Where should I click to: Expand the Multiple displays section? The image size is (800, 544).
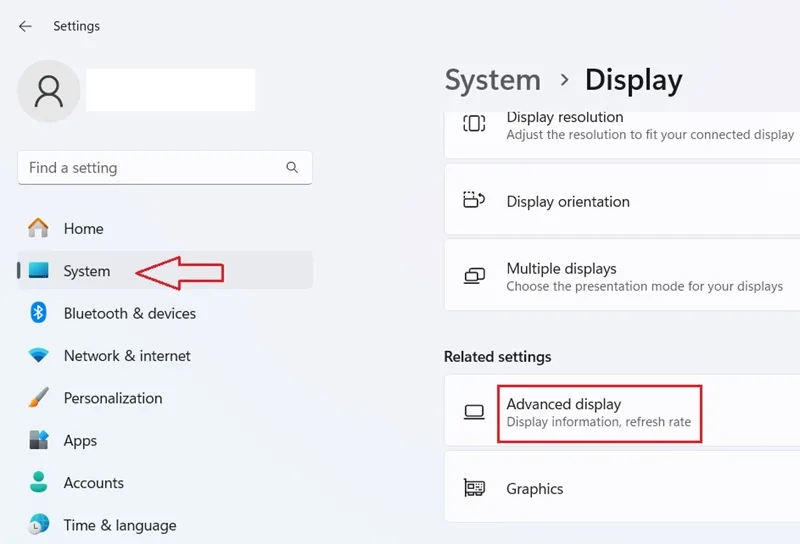pos(622,276)
